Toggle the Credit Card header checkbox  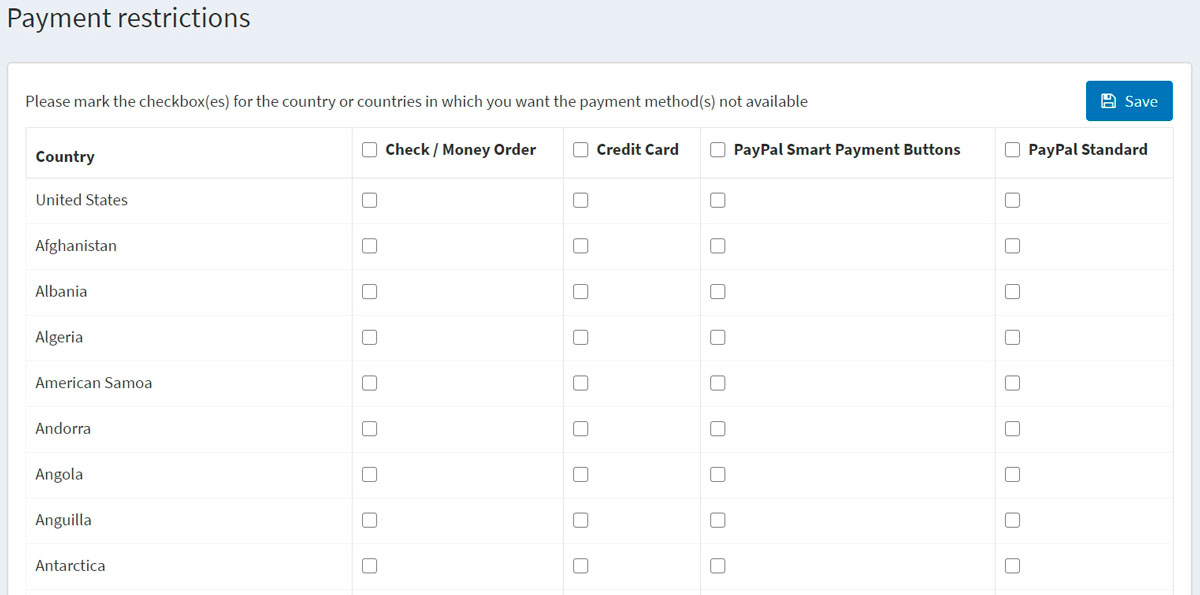581,150
